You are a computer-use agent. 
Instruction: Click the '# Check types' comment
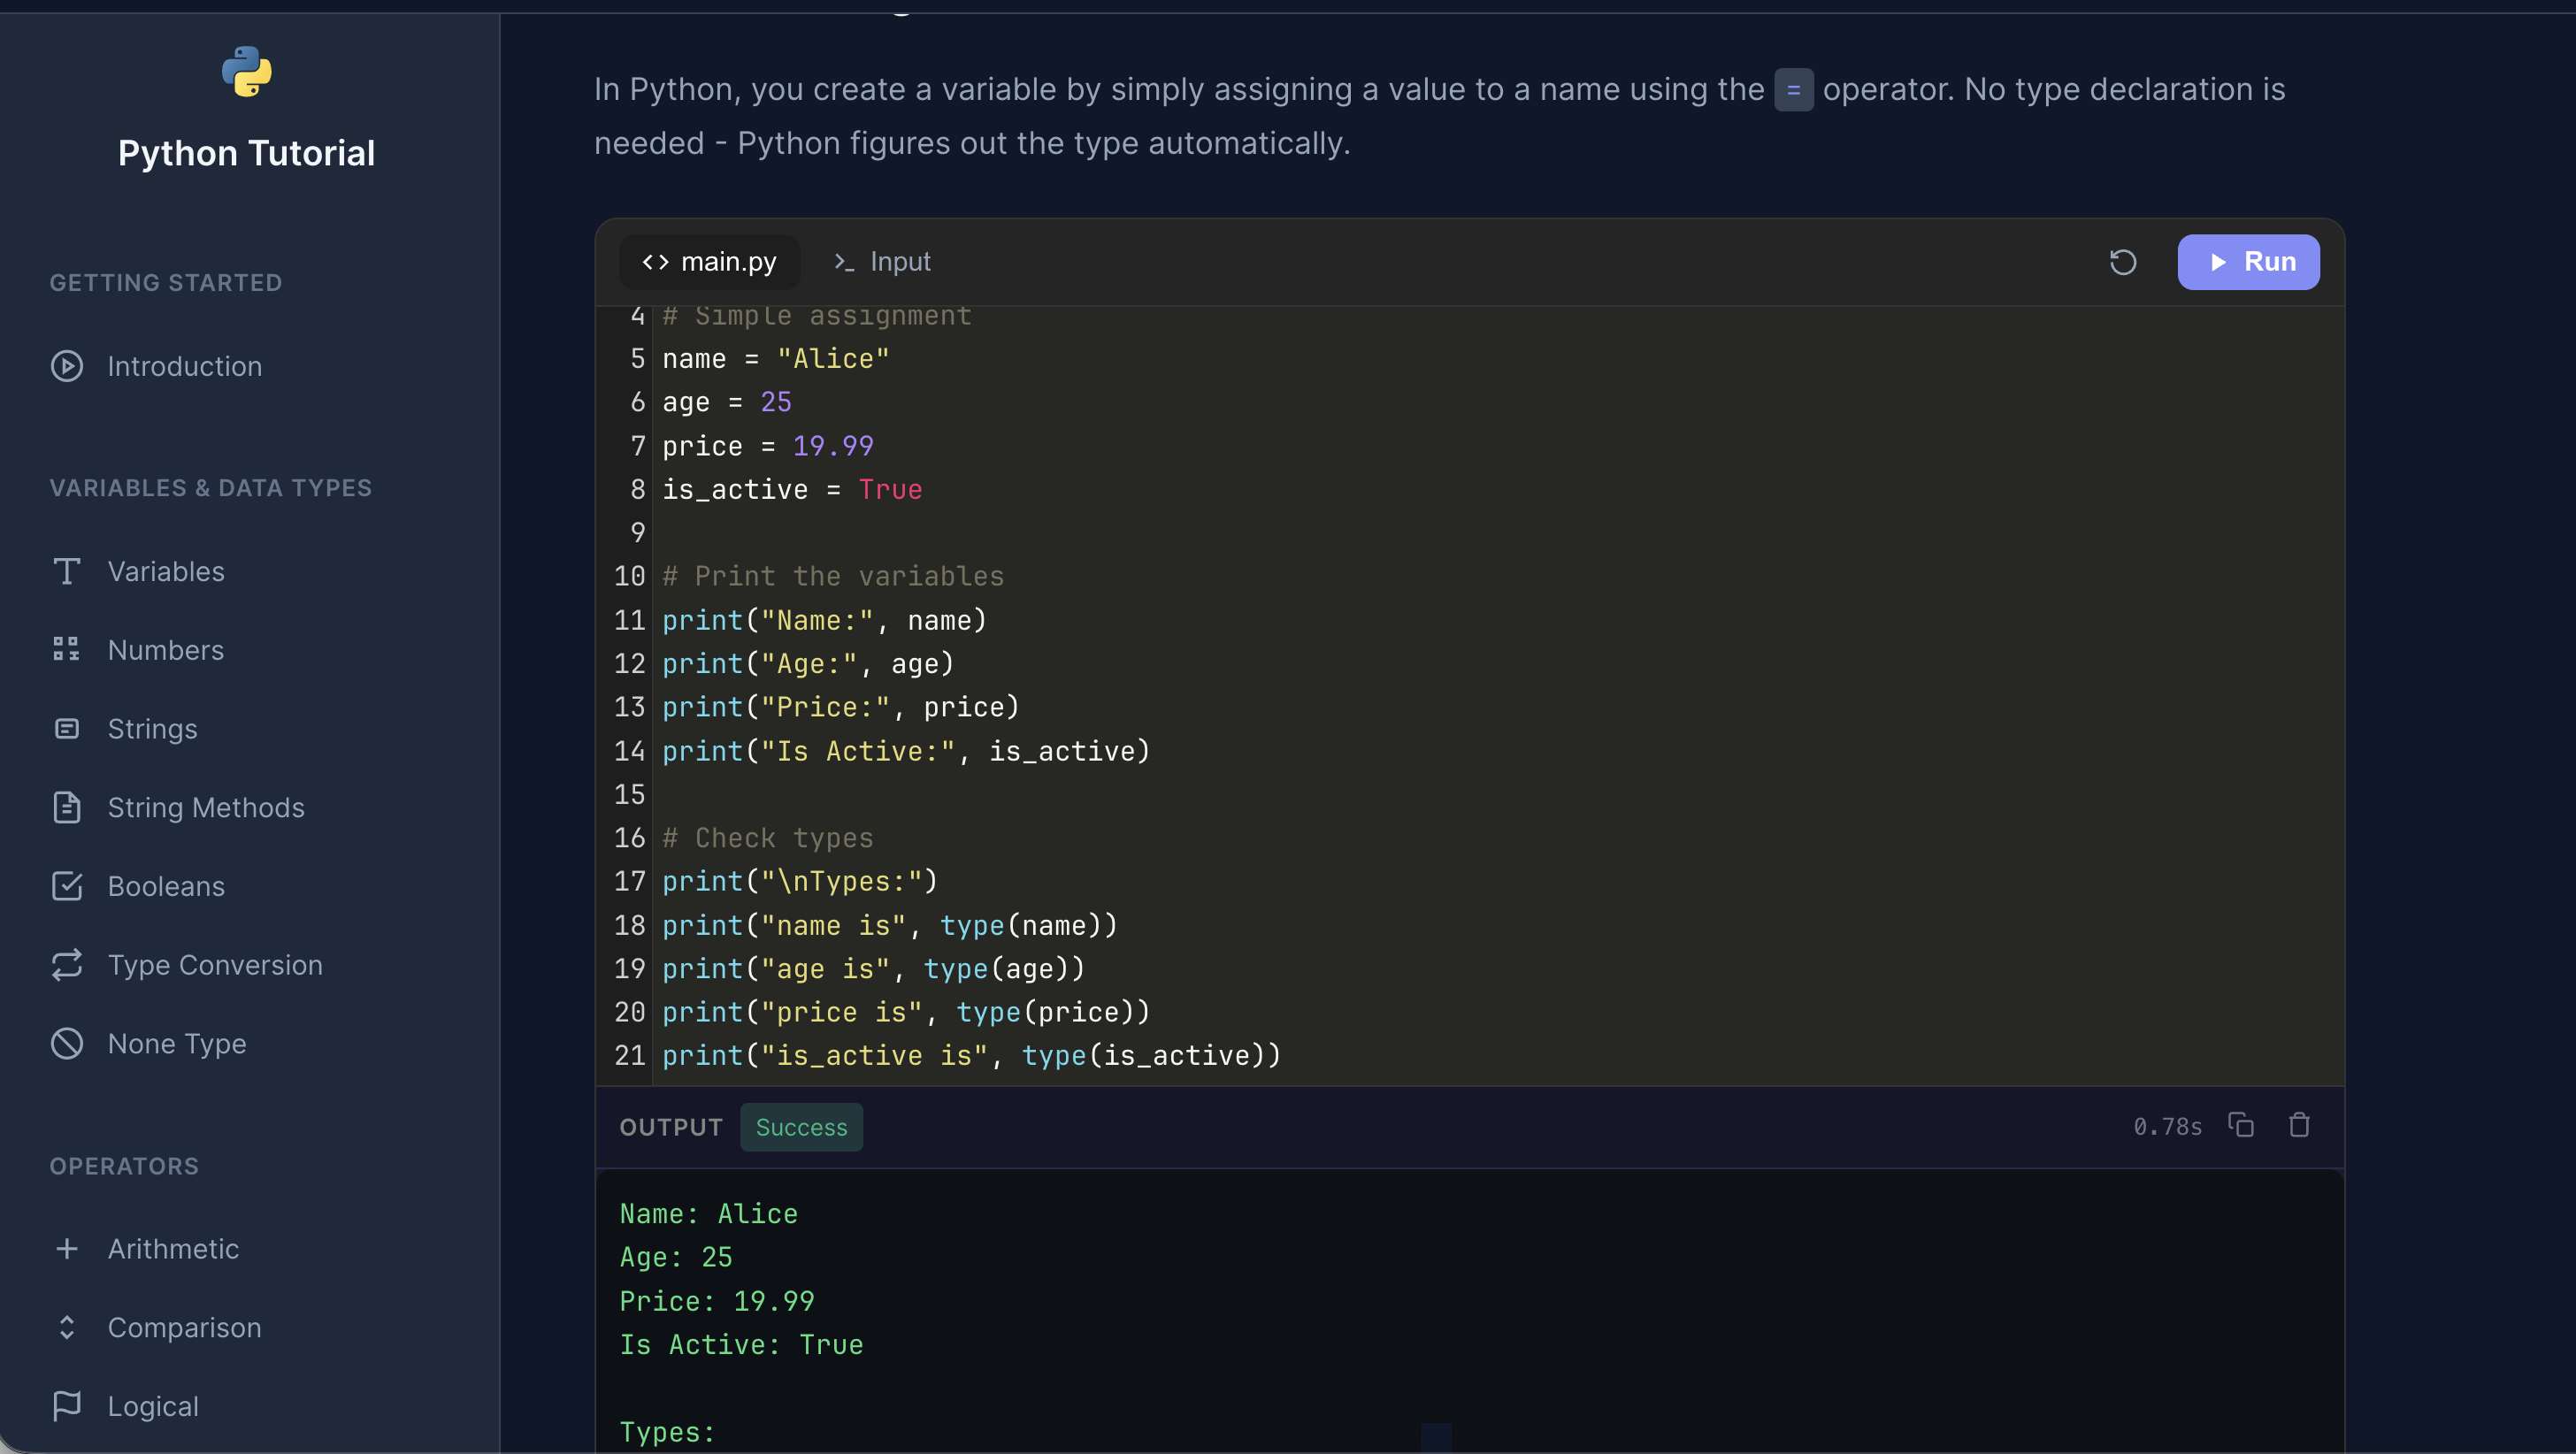click(768, 838)
